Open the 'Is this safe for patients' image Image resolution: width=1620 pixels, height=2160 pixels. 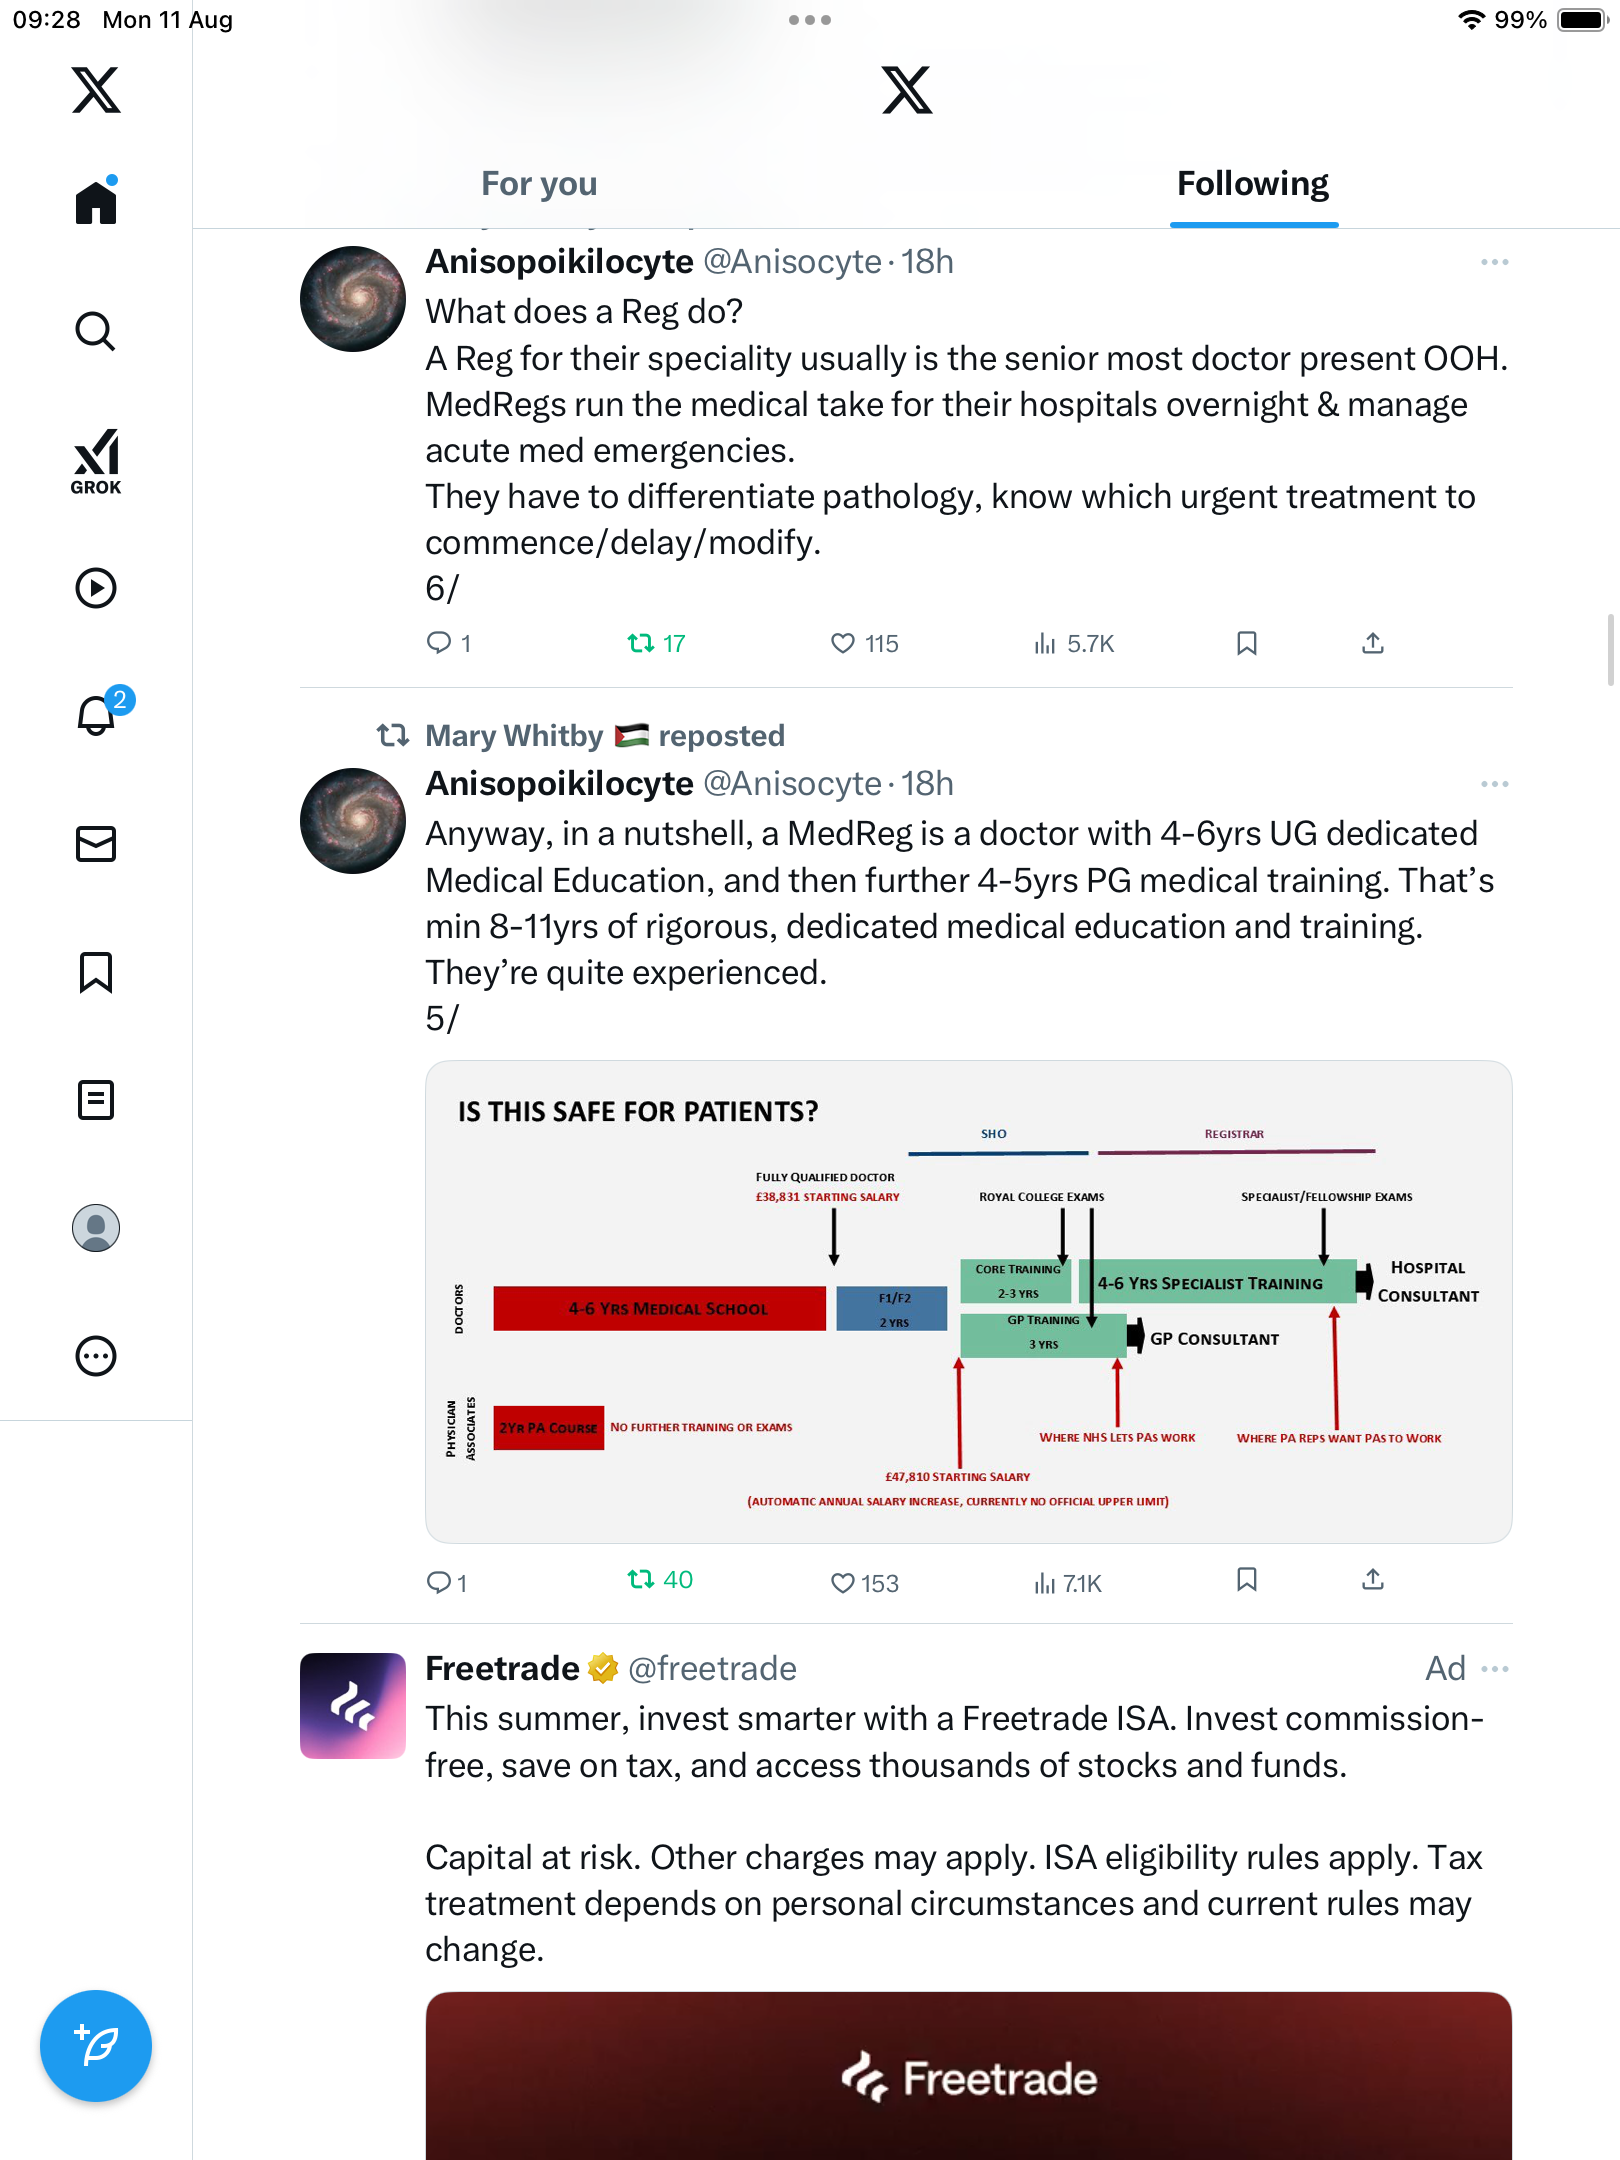click(x=968, y=1301)
